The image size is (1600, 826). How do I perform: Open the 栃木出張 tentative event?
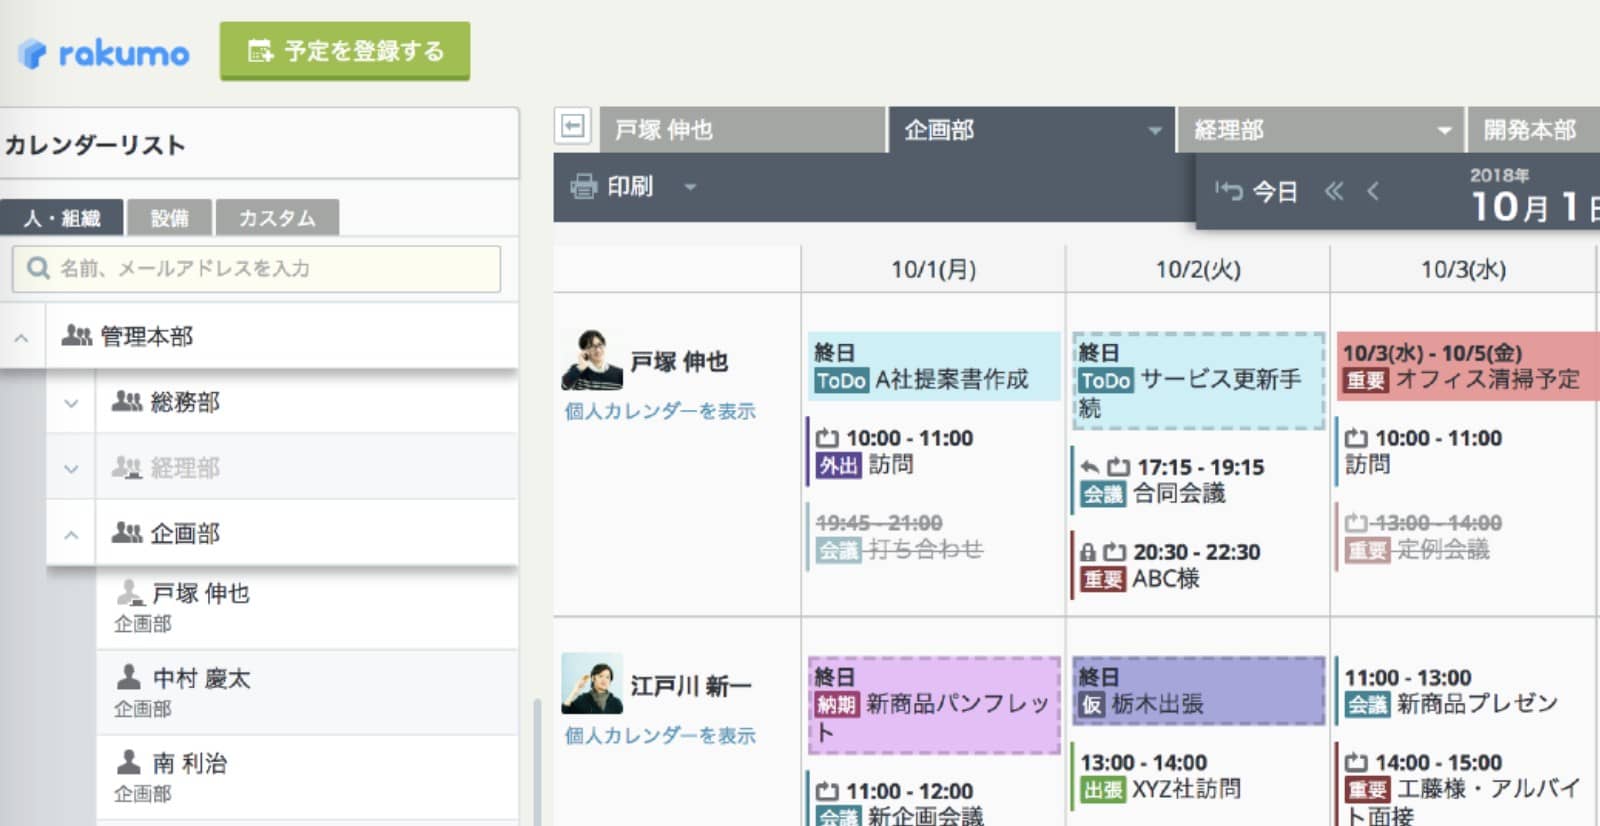(1199, 691)
